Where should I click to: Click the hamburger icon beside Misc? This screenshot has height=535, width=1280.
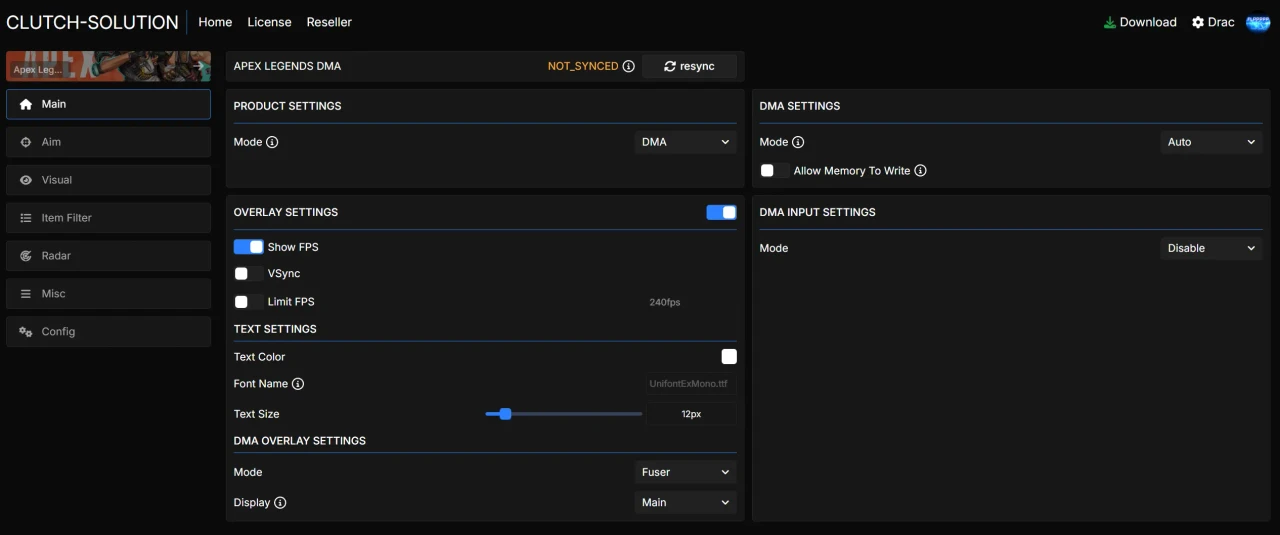[26, 294]
